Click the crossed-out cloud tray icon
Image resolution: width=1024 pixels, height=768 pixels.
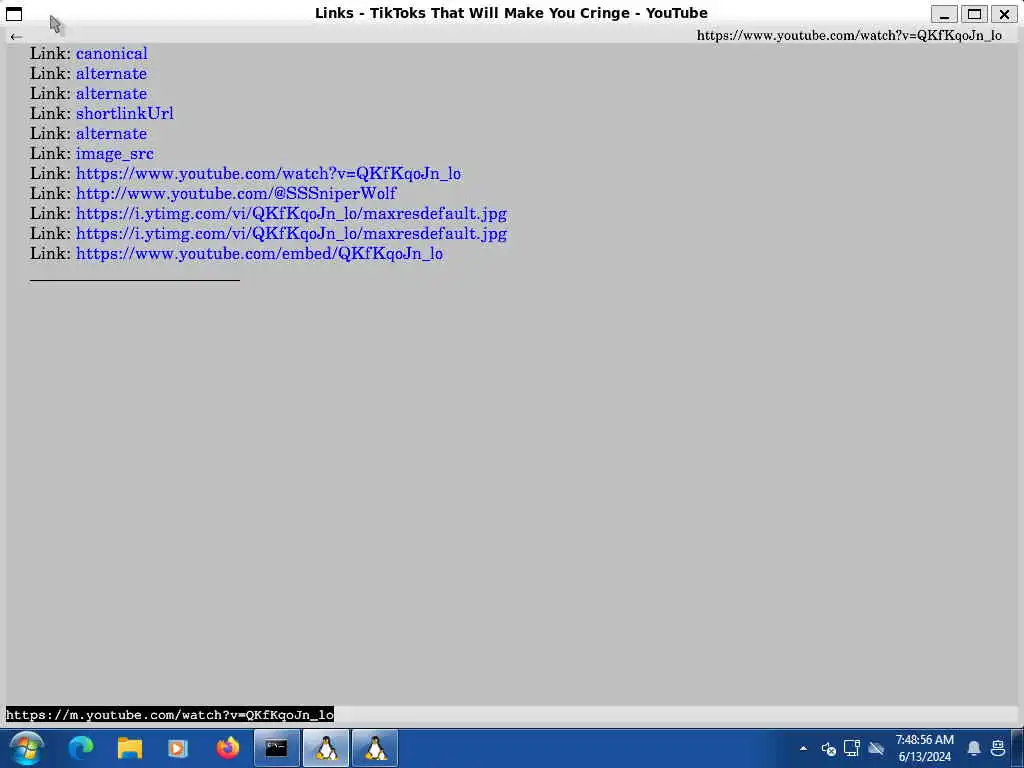(x=876, y=748)
